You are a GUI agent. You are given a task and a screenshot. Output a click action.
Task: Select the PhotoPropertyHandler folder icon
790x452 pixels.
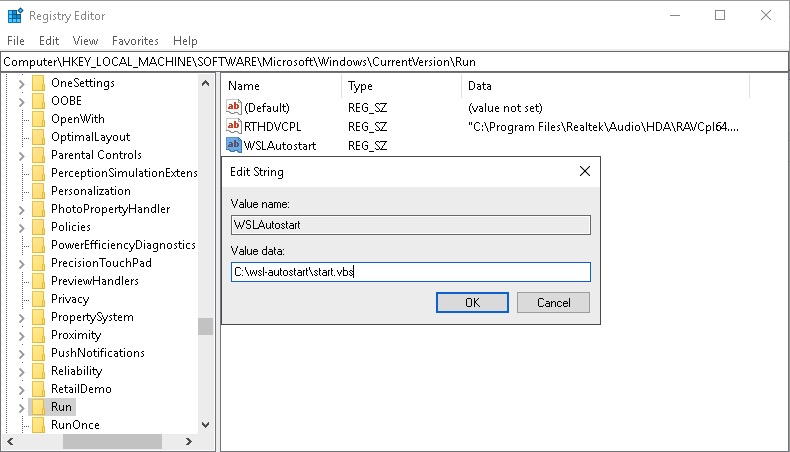(38, 209)
